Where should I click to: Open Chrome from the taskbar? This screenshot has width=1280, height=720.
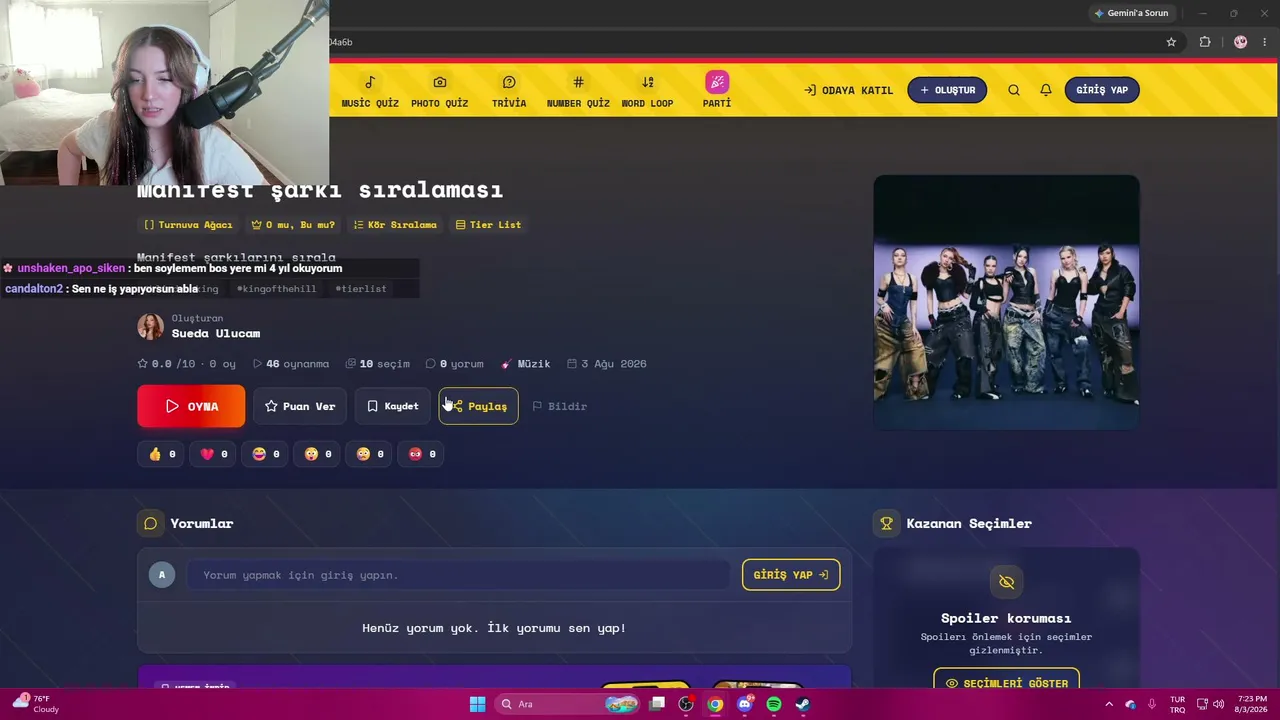(715, 704)
